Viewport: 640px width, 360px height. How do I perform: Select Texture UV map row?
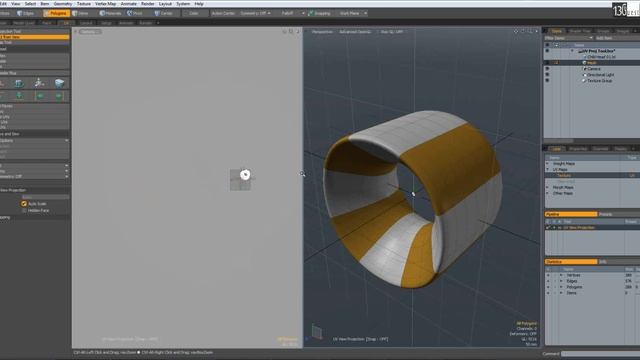(x=592, y=176)
